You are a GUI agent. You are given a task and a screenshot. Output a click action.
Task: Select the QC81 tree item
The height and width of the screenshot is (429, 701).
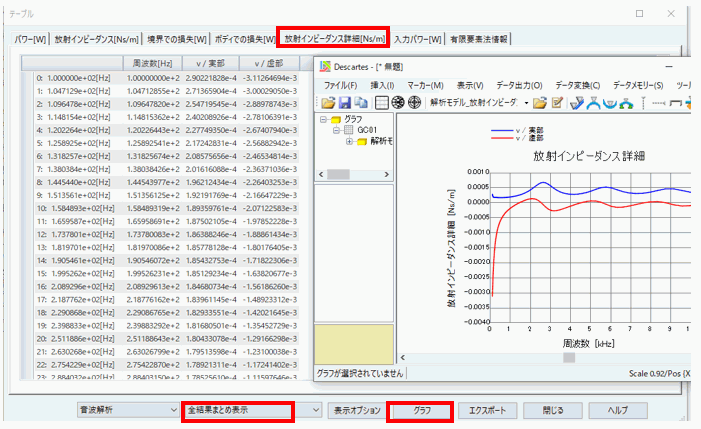point(363,130)
